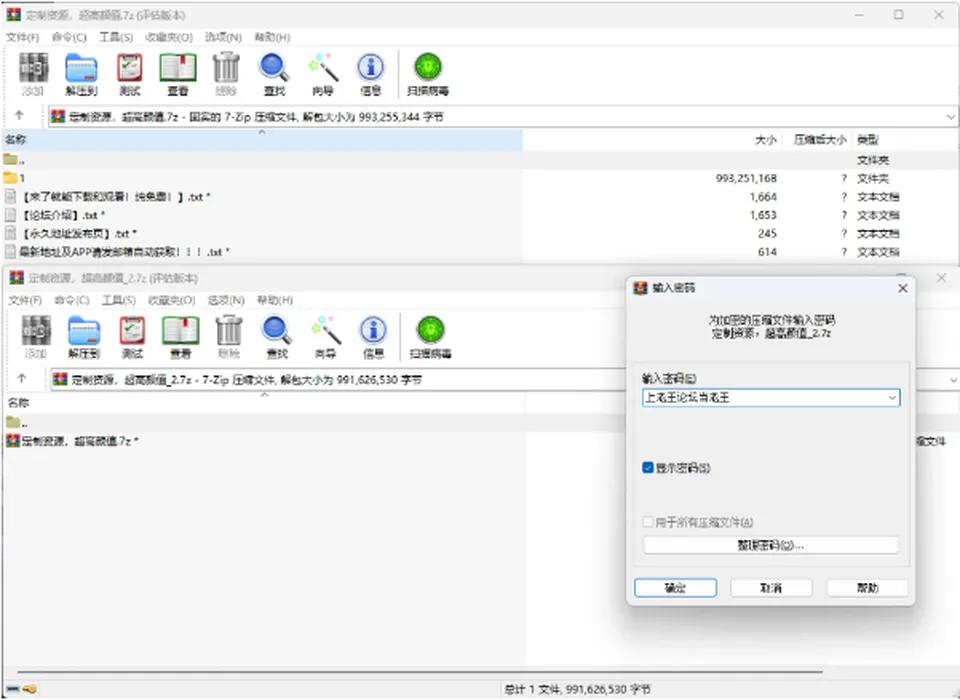
Task: Click the 整理密码(O)... organize passwords button
Action: (771, 545)
